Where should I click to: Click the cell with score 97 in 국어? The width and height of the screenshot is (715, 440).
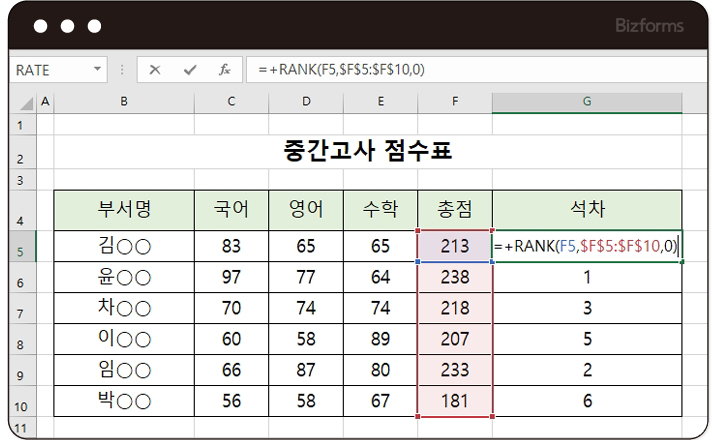tap(232, 277)
